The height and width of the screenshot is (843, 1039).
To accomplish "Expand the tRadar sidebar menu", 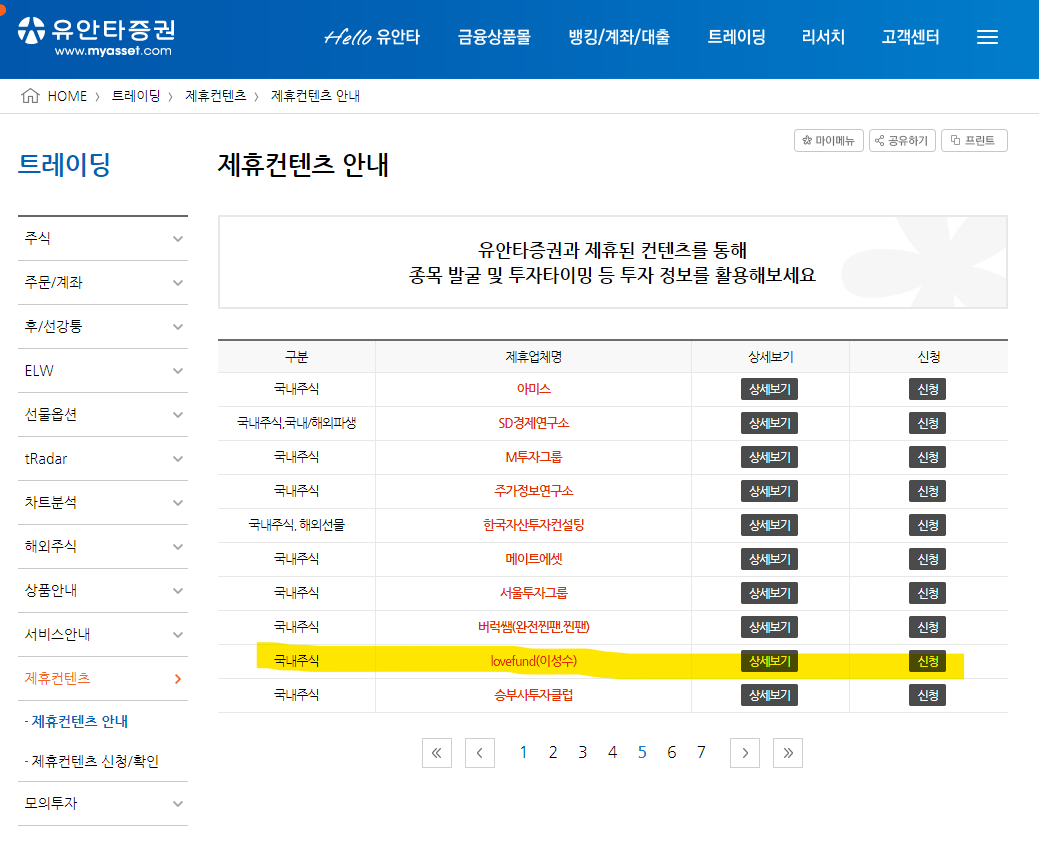I will coord(103,459).
